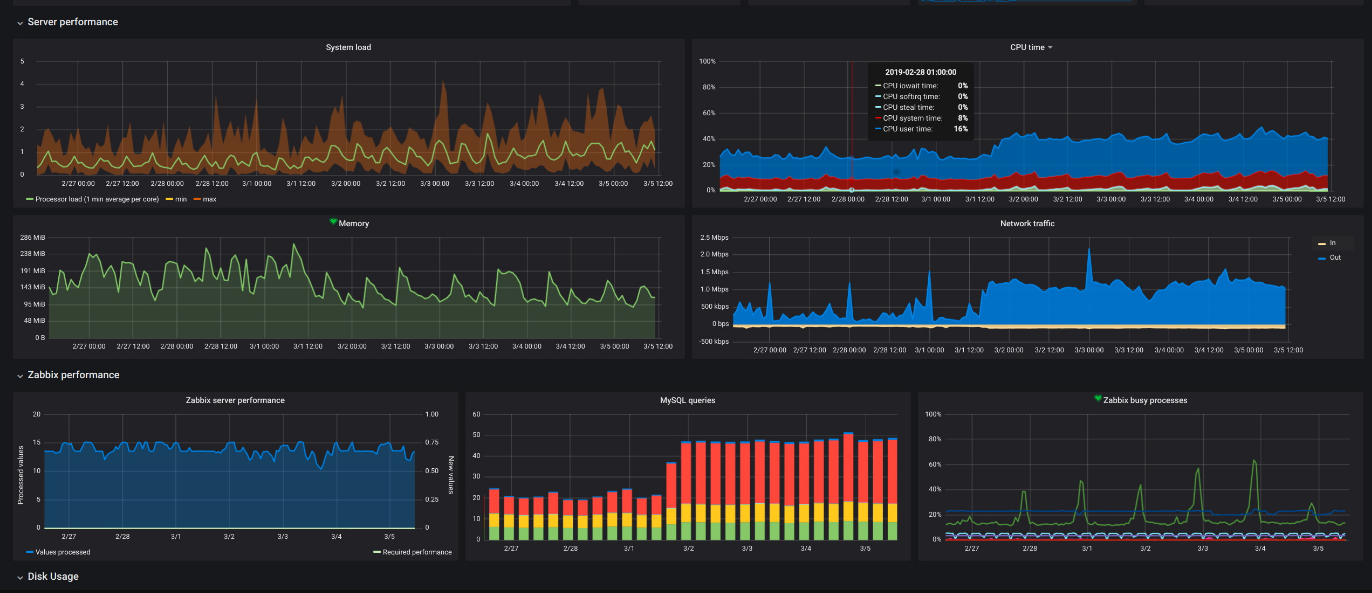
Task: Open the CPU time panel dropdown caret
Action: point(1050,47)
